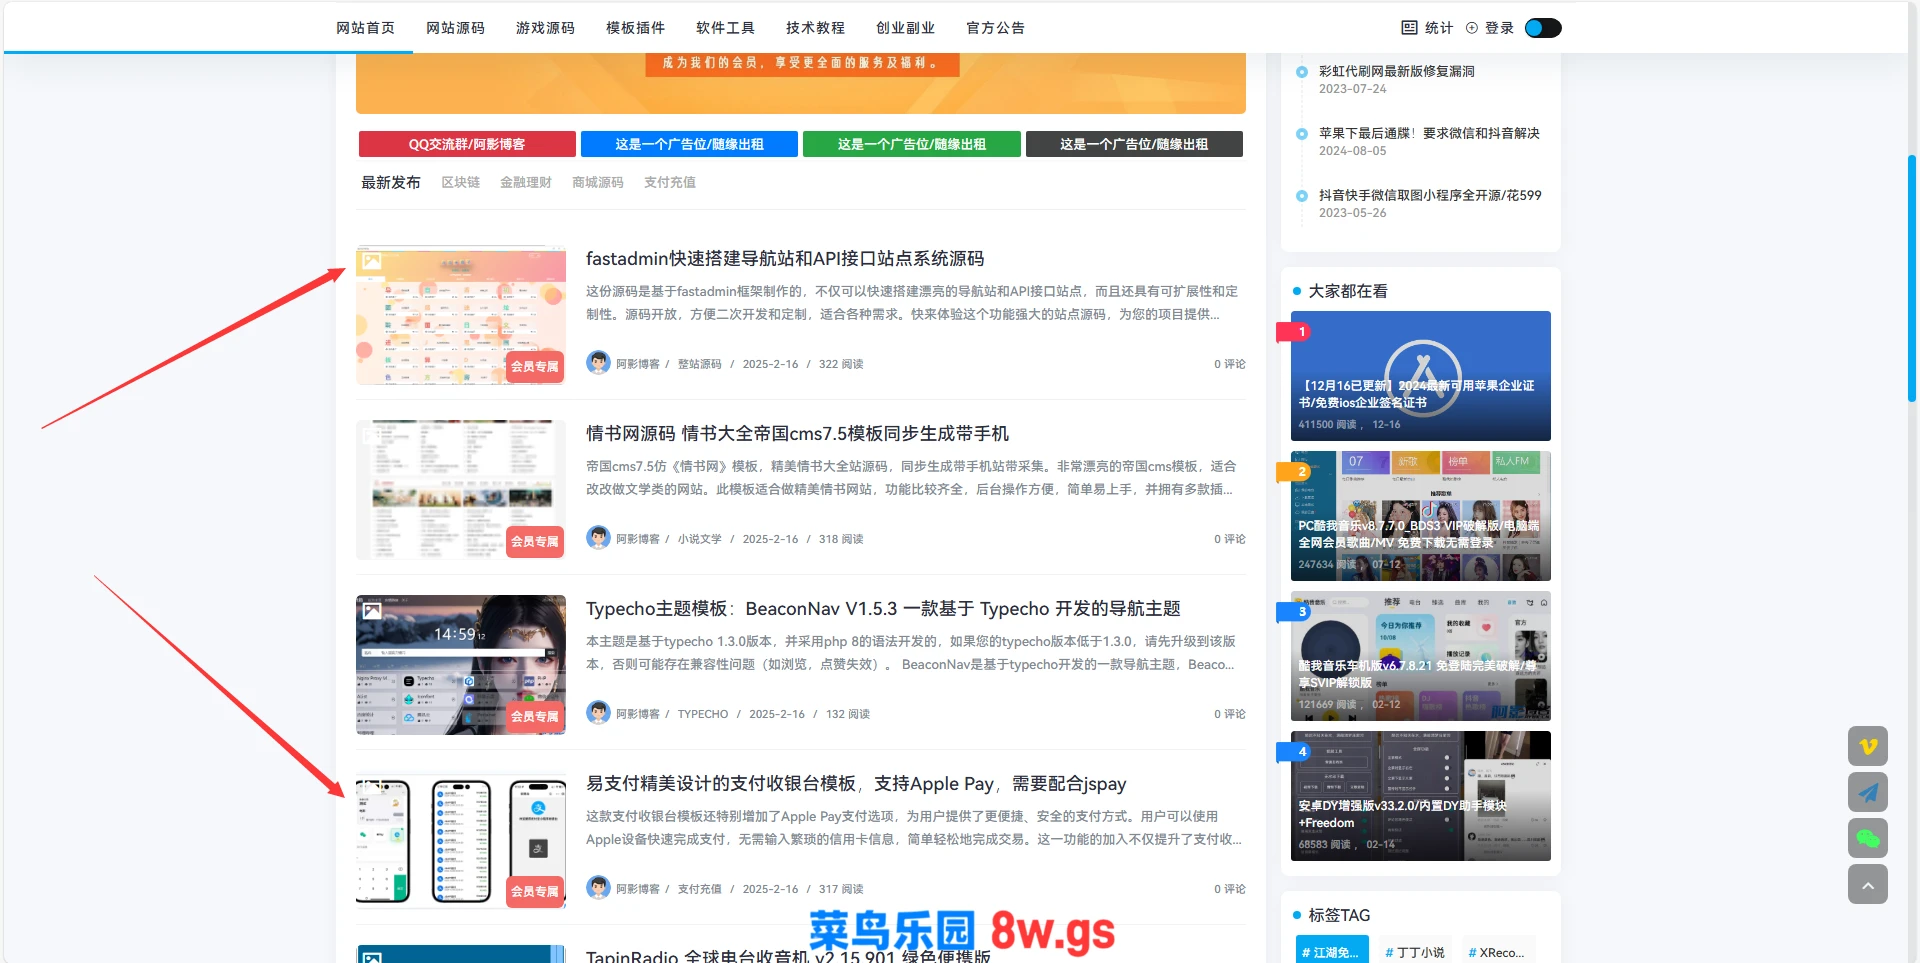Click the blue 广告位 ad button
The height and width of the screenshot is (963, 1920).
pyautogui.click(x=689, y=144)
